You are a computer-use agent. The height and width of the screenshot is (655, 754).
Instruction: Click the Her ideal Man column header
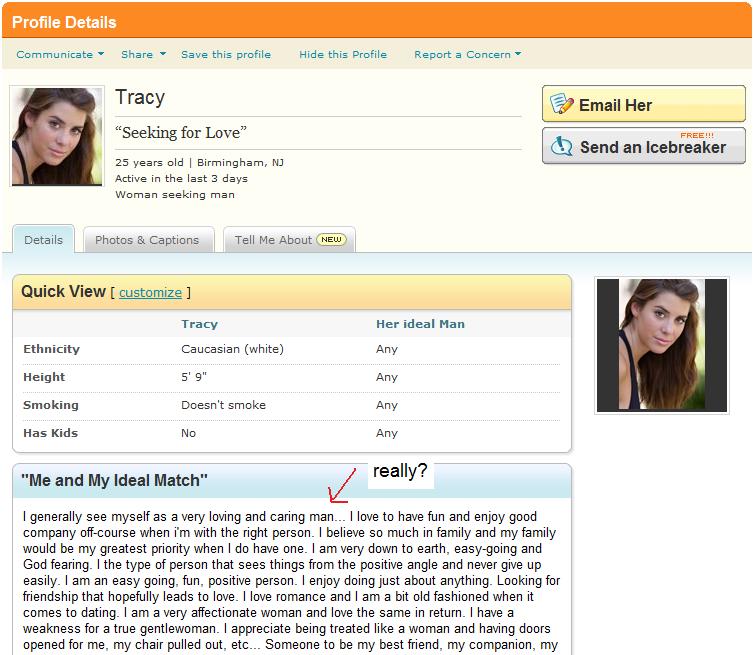click(x=420, y=324)
